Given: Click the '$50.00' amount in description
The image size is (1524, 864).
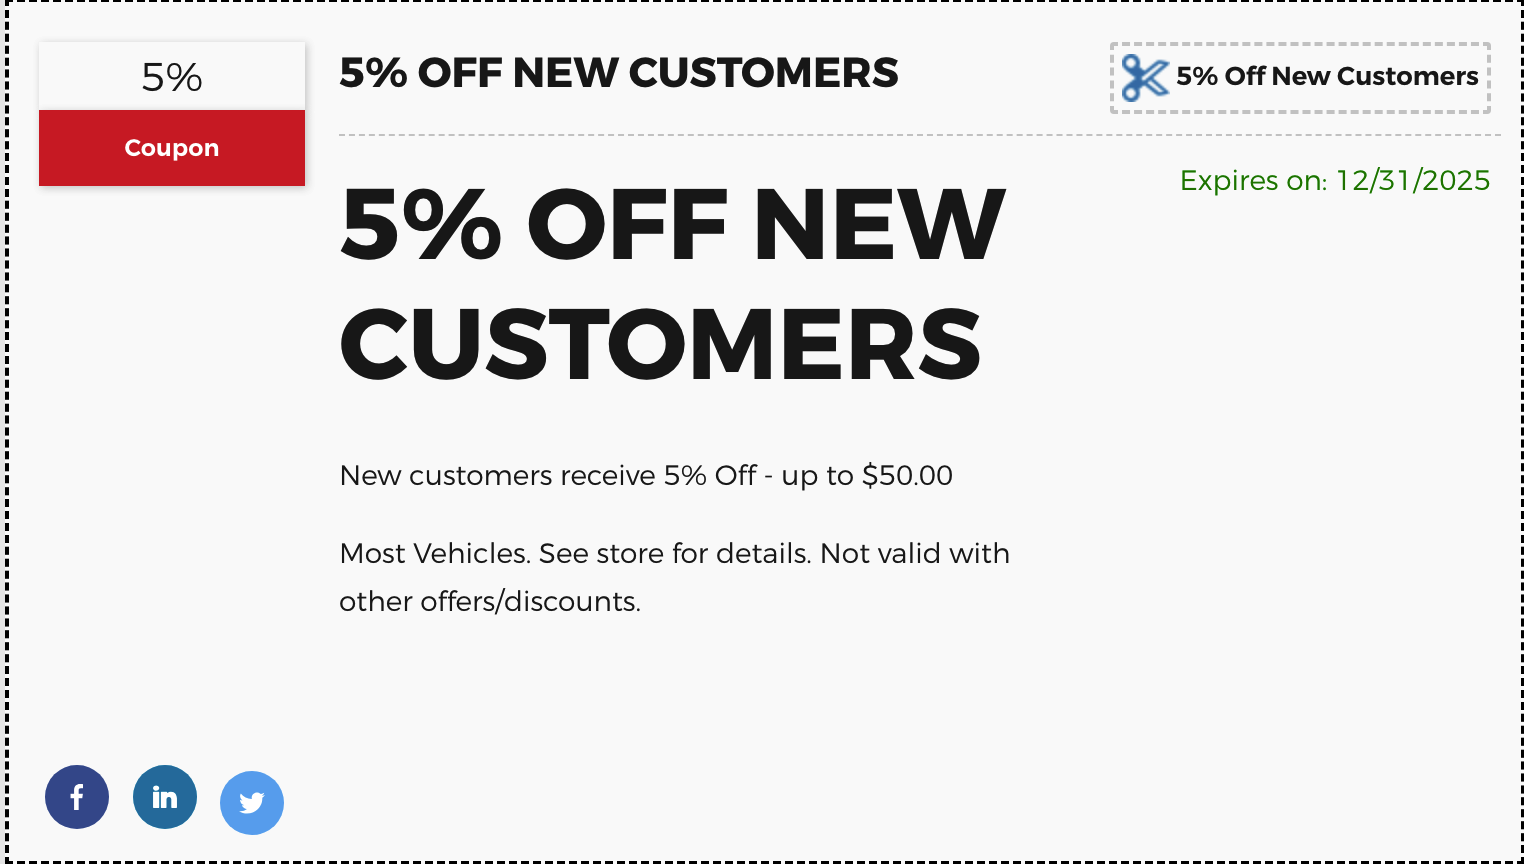Looking at the screenshot, I should [907, 475].
